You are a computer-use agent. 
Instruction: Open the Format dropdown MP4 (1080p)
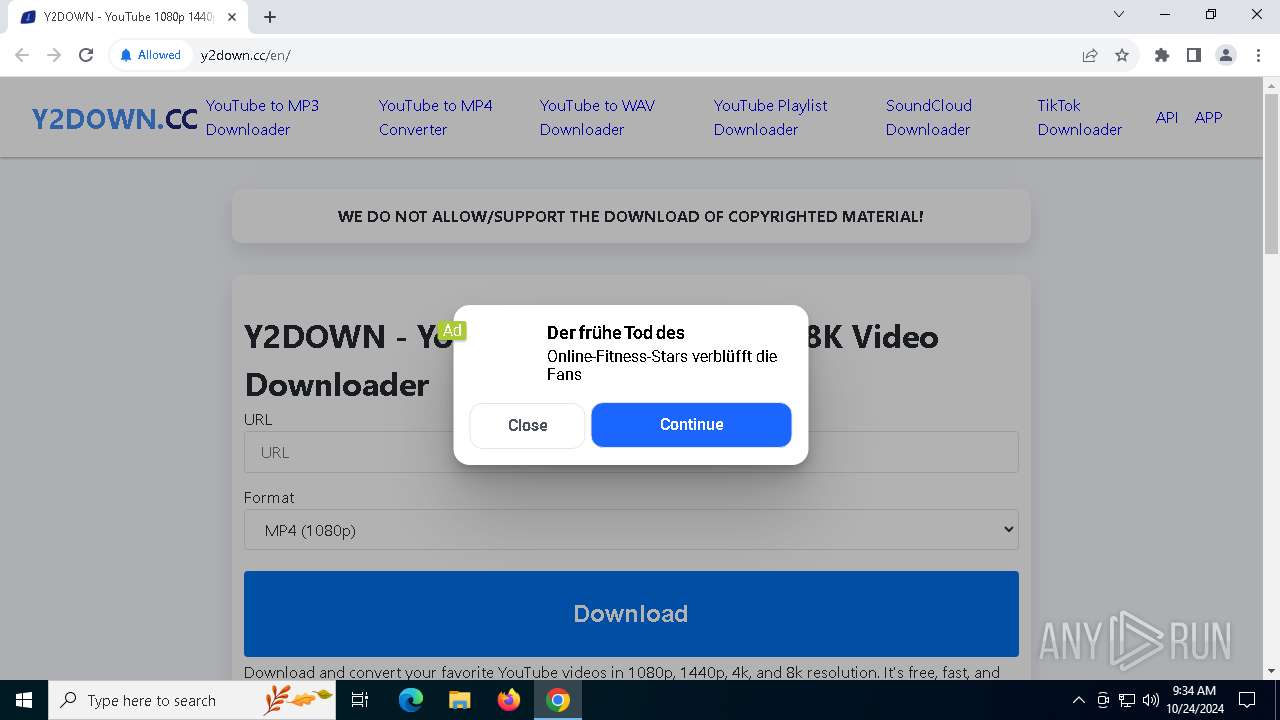[x=631, y=530]
